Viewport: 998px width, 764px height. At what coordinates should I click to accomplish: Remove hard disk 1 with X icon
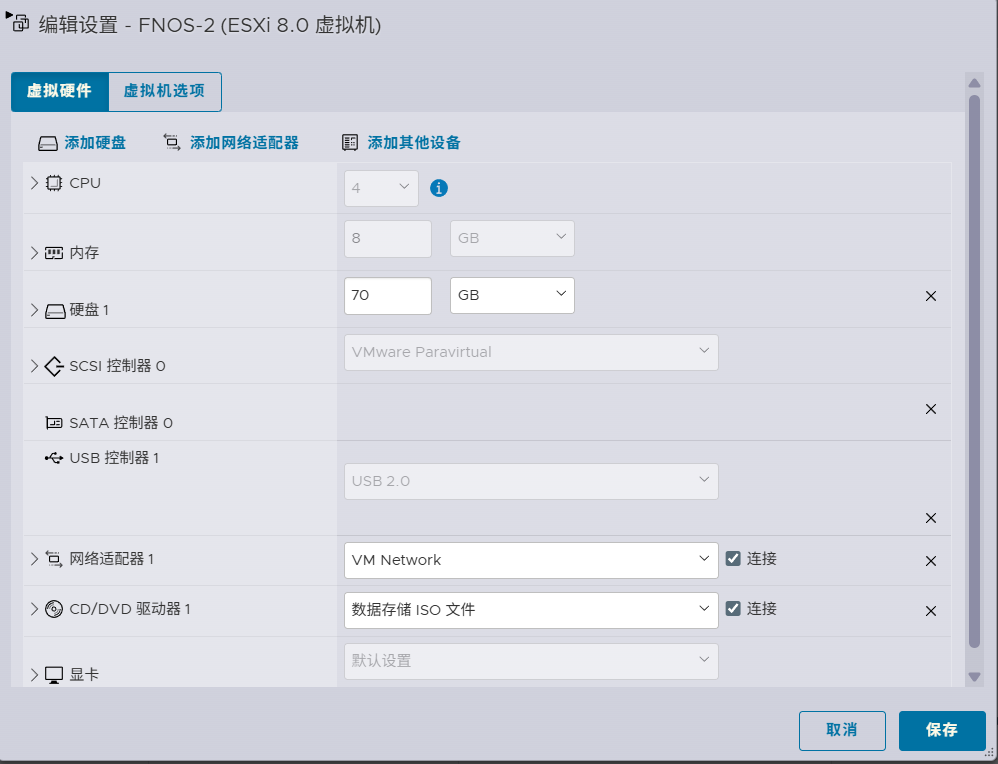[930, 296]
